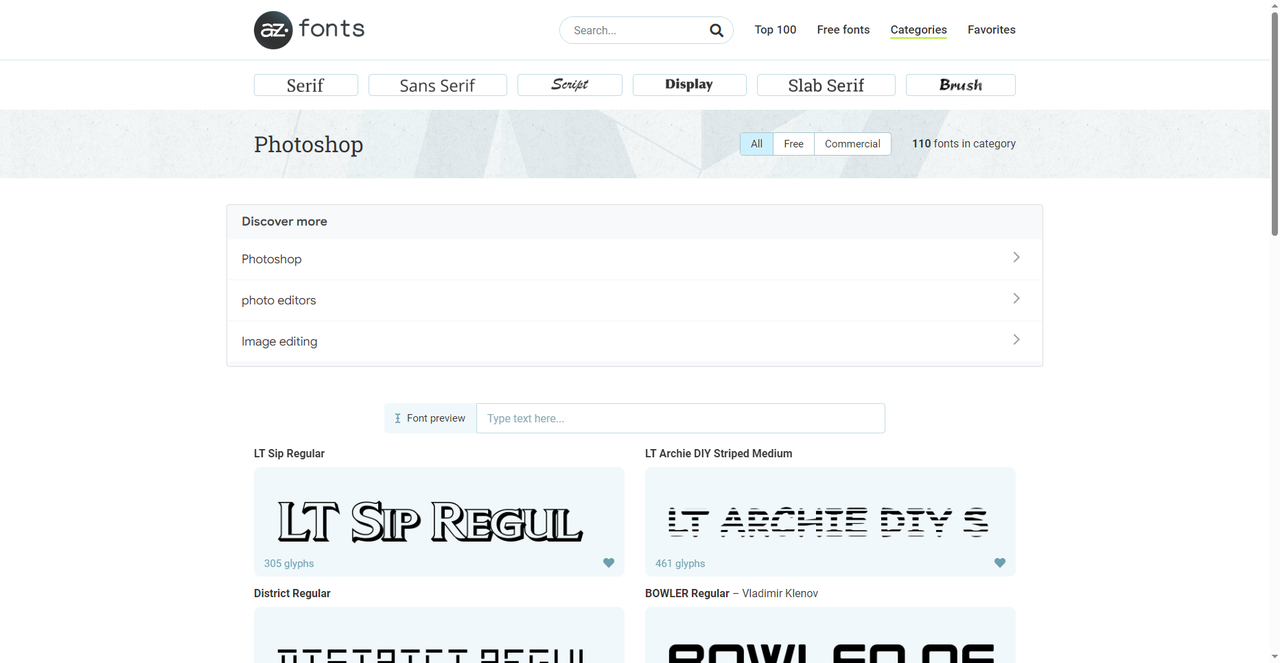Favorite LT Archie DIY Striped heart icon
This screenshot has width=1280, height=663.
point(999,563)
